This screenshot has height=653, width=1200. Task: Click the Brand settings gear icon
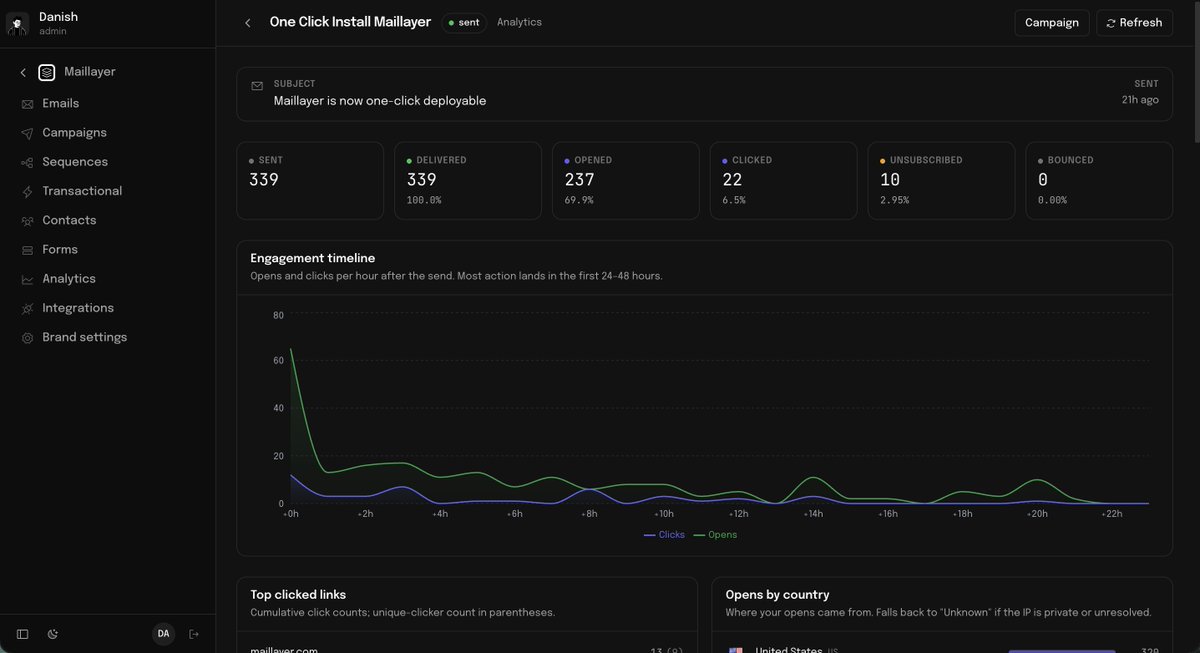[27, 338]
